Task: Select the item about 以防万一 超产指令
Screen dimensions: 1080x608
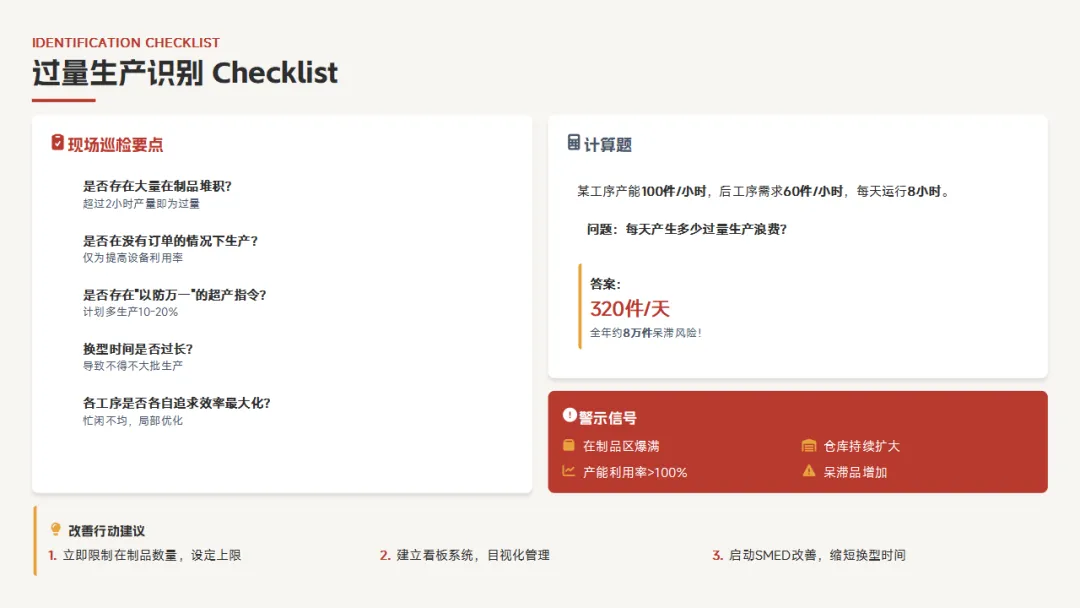Action: [x=174, y=295]
